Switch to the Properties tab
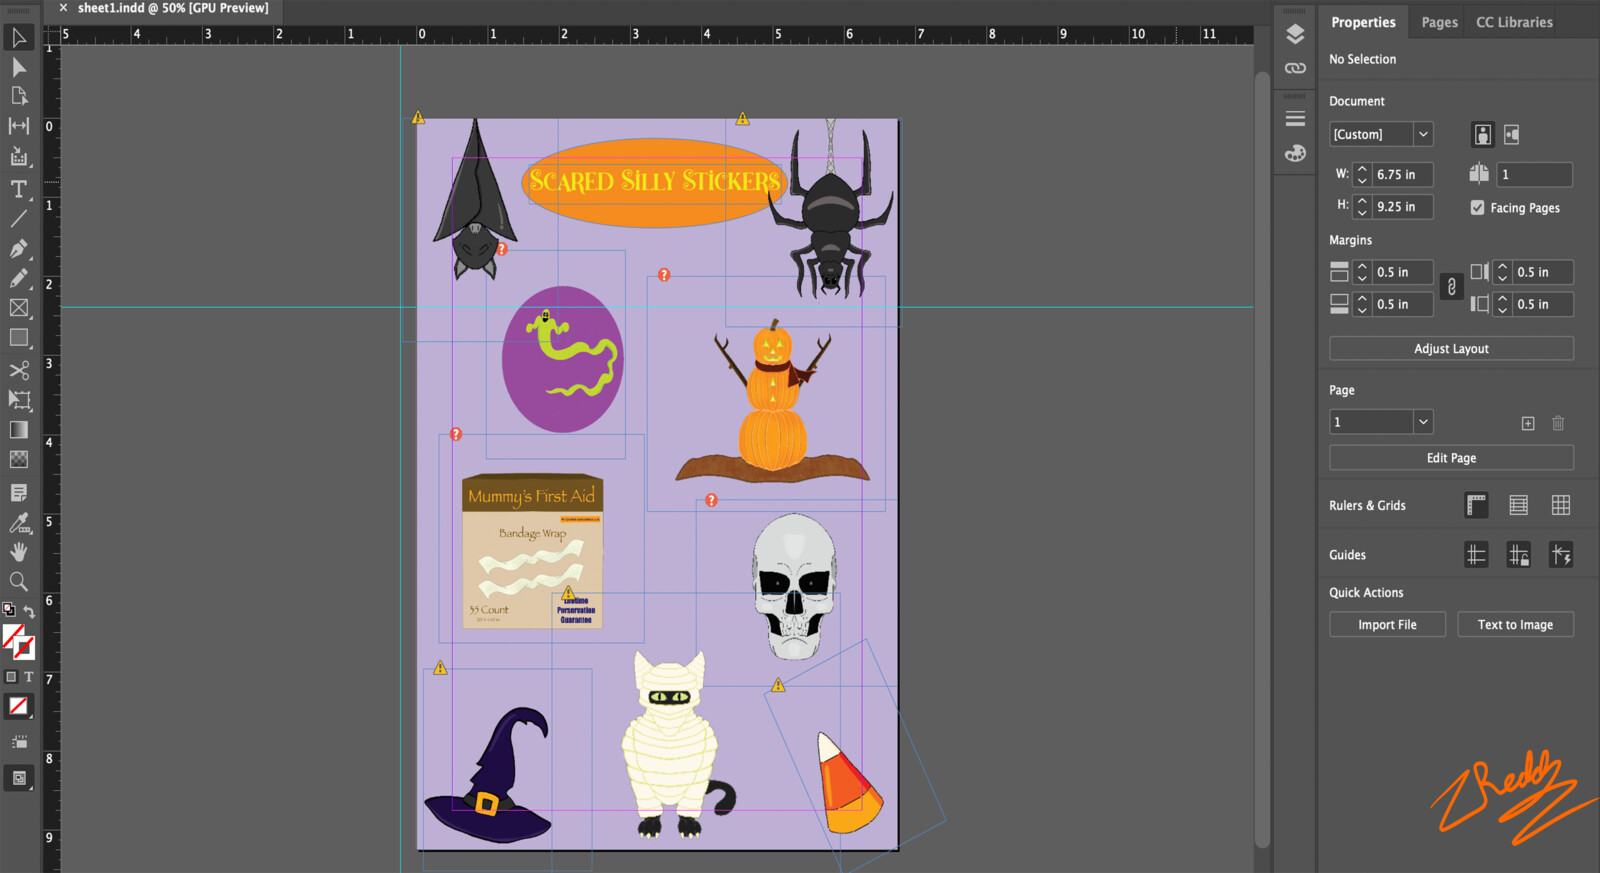The height and width of the screenshot is (873, 1600). 1363,22
